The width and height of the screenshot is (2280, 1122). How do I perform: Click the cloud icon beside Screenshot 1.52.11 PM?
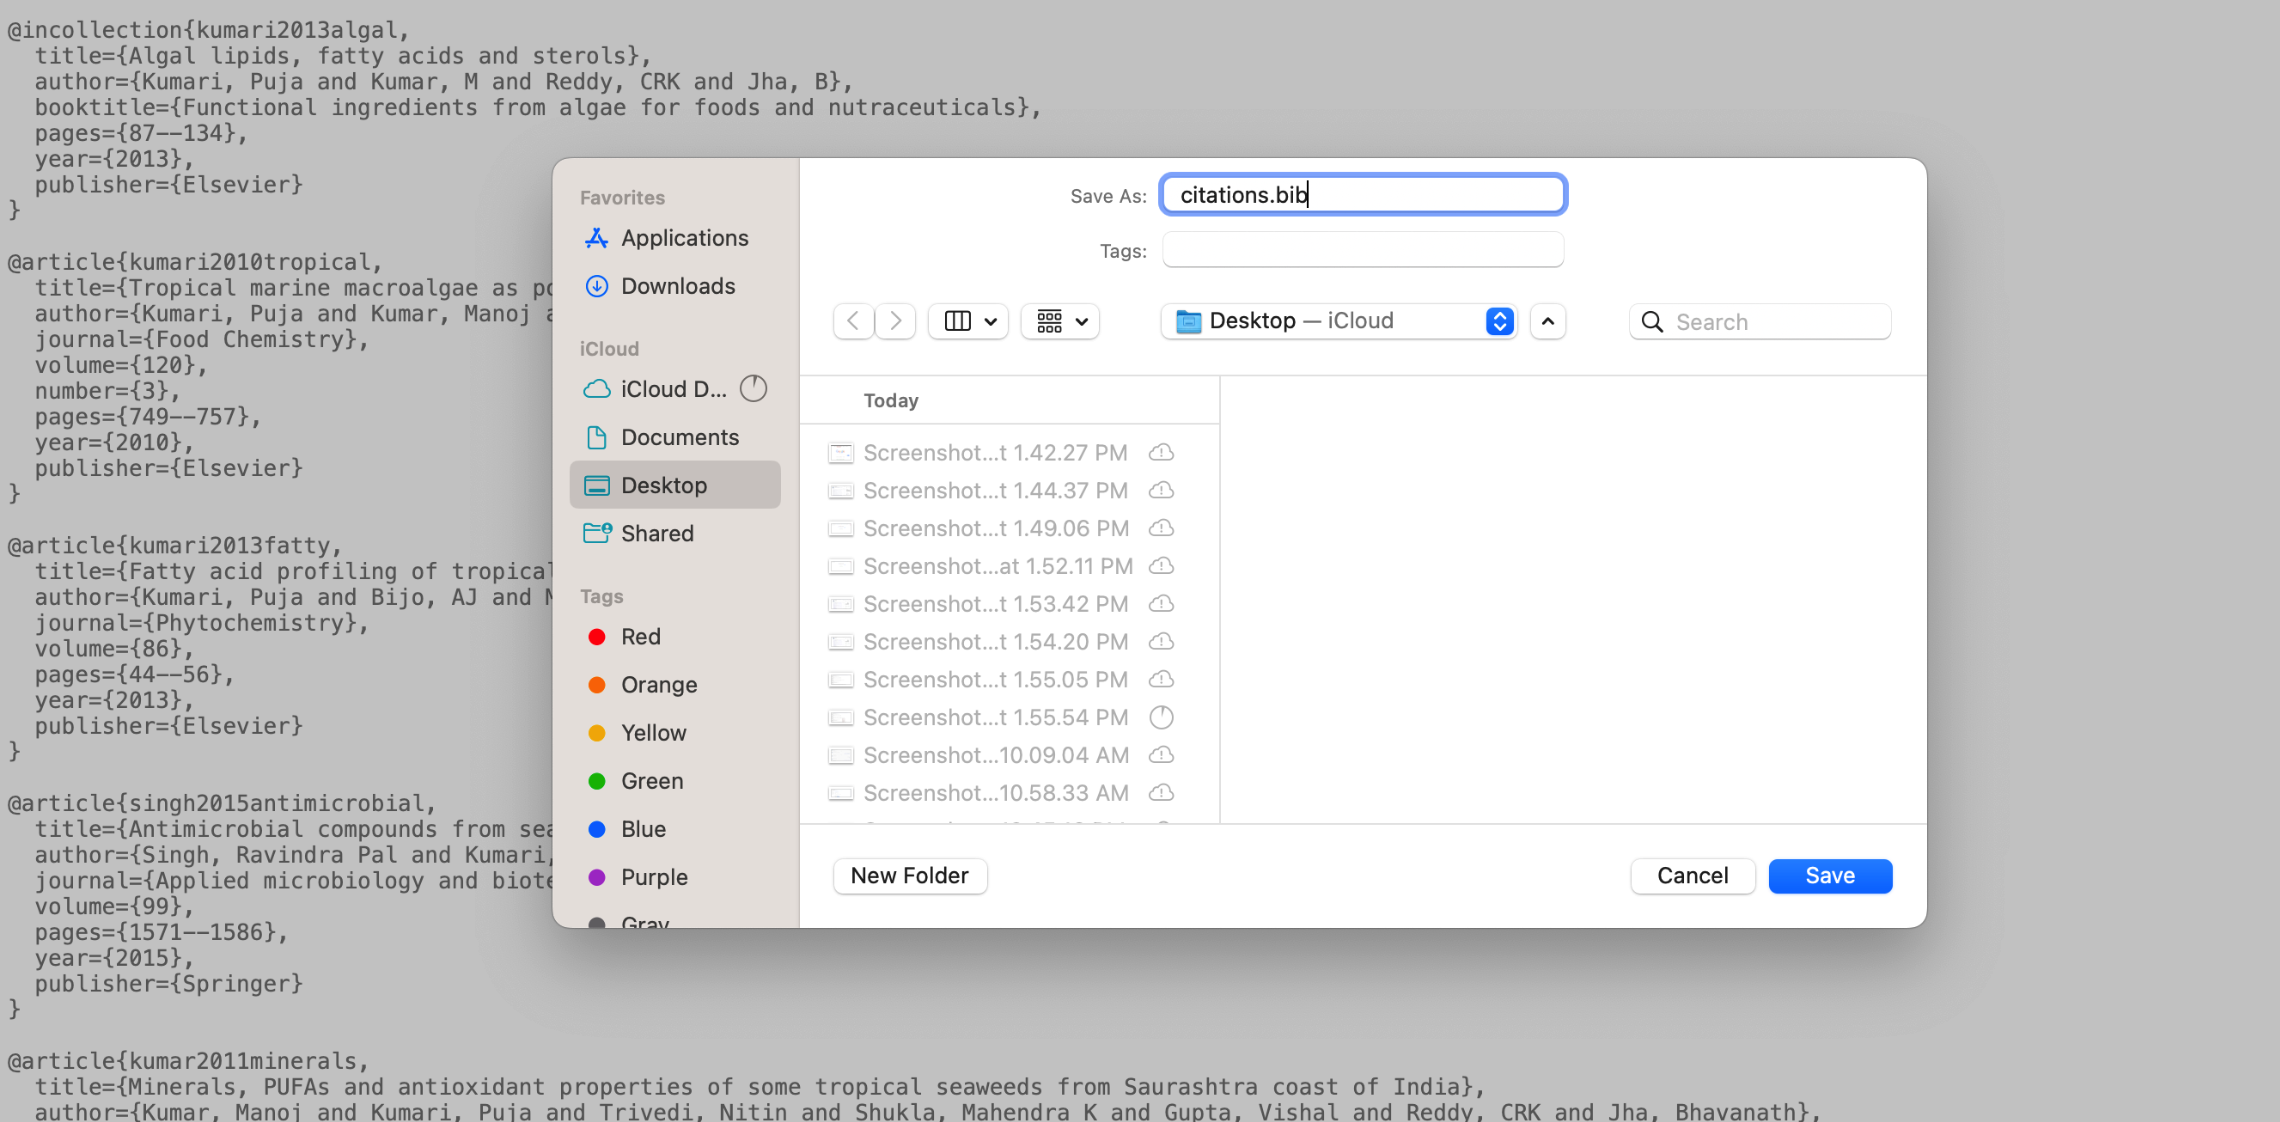[1161, 566]
